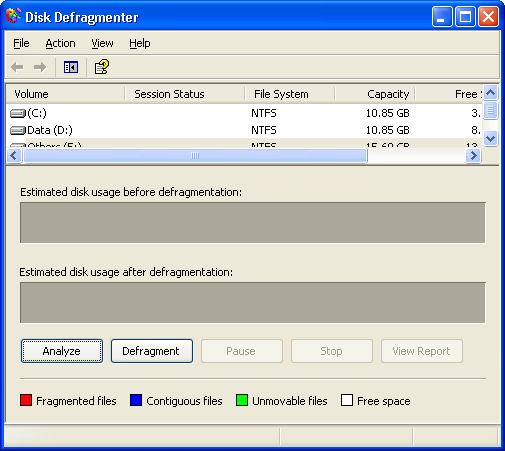
Task: Minimize the Disk Defragmenter window
Action: [x=442, y=16]
